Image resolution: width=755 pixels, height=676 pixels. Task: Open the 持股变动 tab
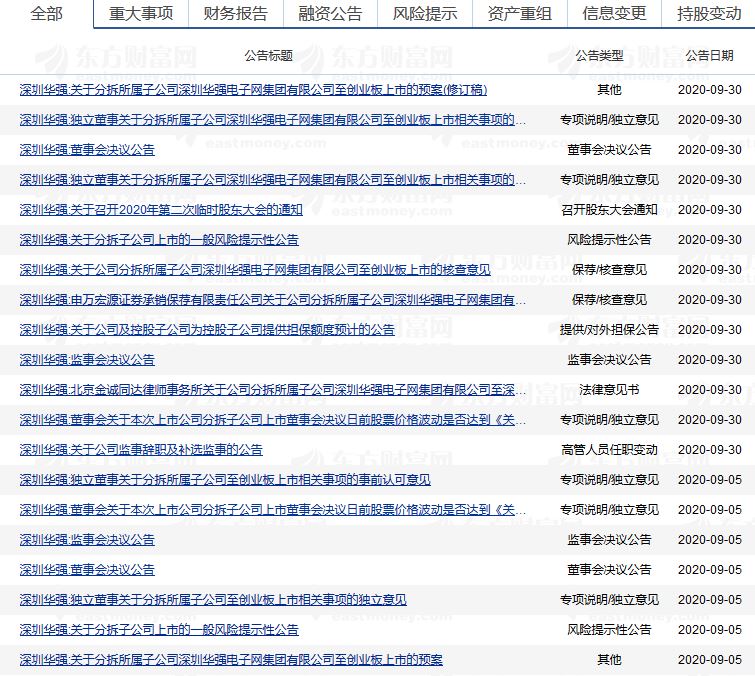coord(709,13)
